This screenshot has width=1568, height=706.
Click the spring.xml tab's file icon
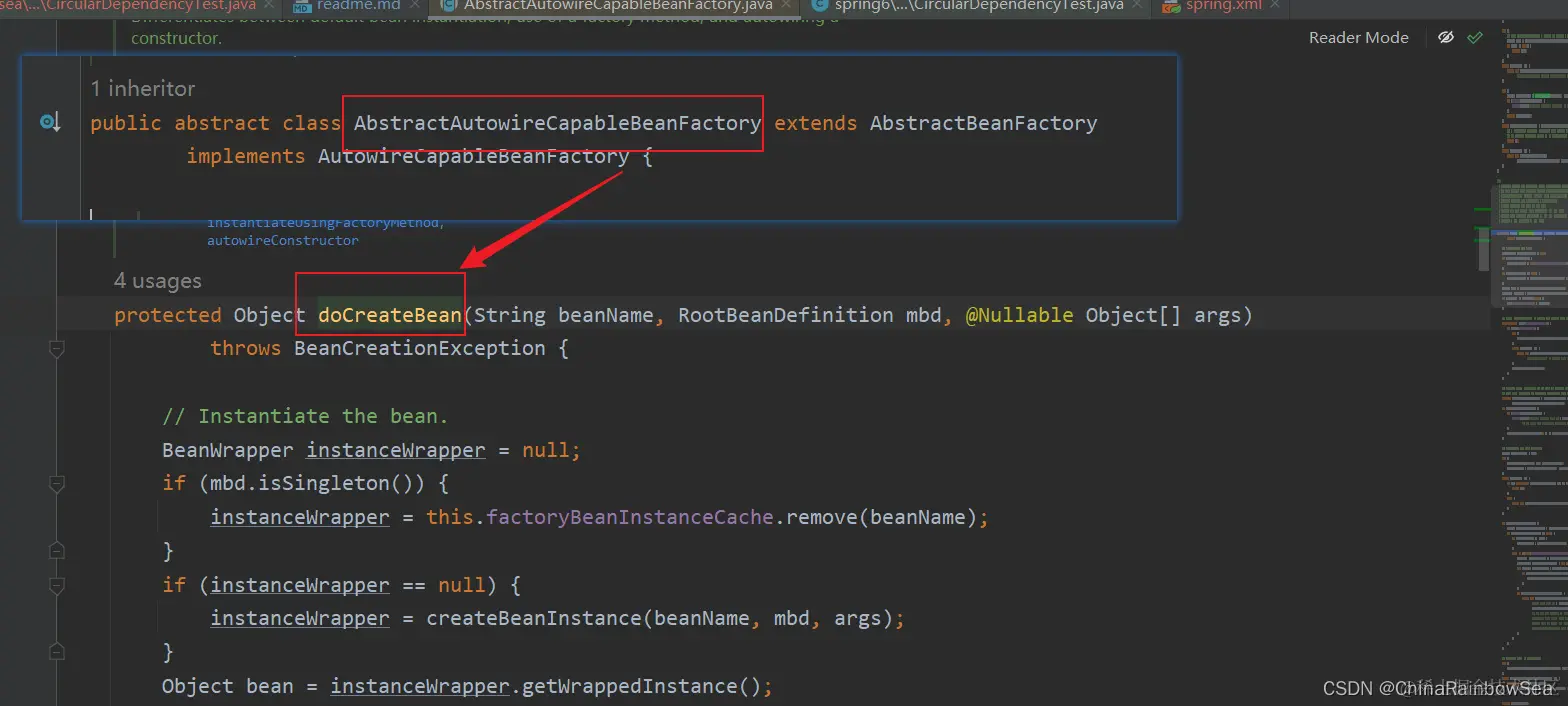[x=1171, y=6]
